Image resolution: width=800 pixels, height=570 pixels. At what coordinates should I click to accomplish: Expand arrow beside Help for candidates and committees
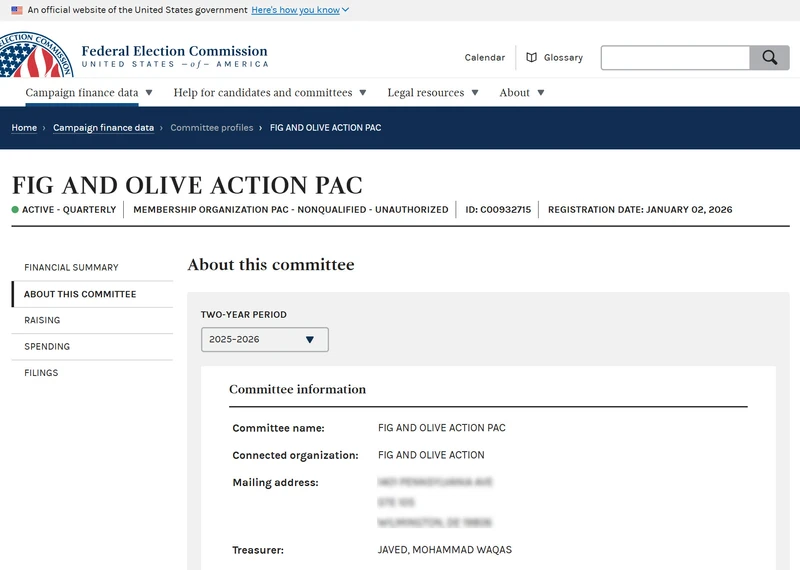(x=363, y=93)
